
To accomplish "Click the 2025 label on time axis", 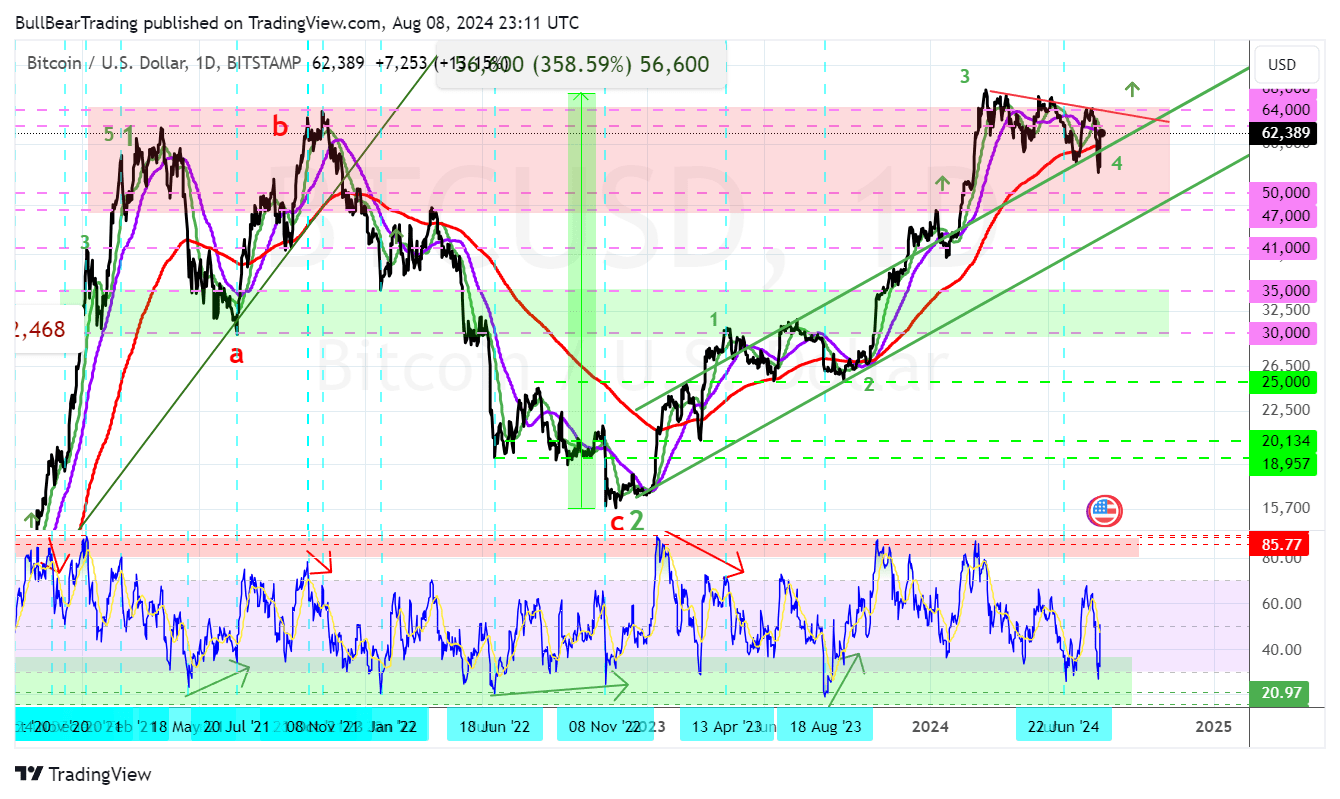I will (x=1213, y=727).
